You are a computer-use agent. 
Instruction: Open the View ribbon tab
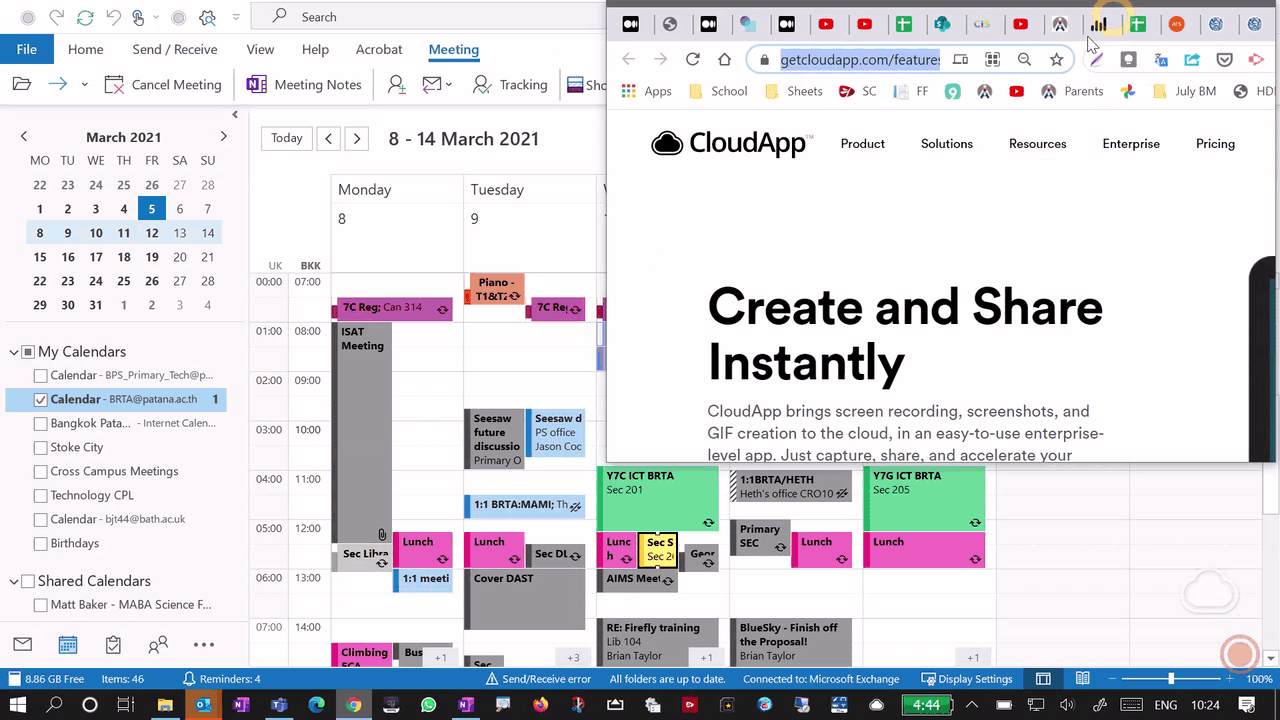click(260, 49)
